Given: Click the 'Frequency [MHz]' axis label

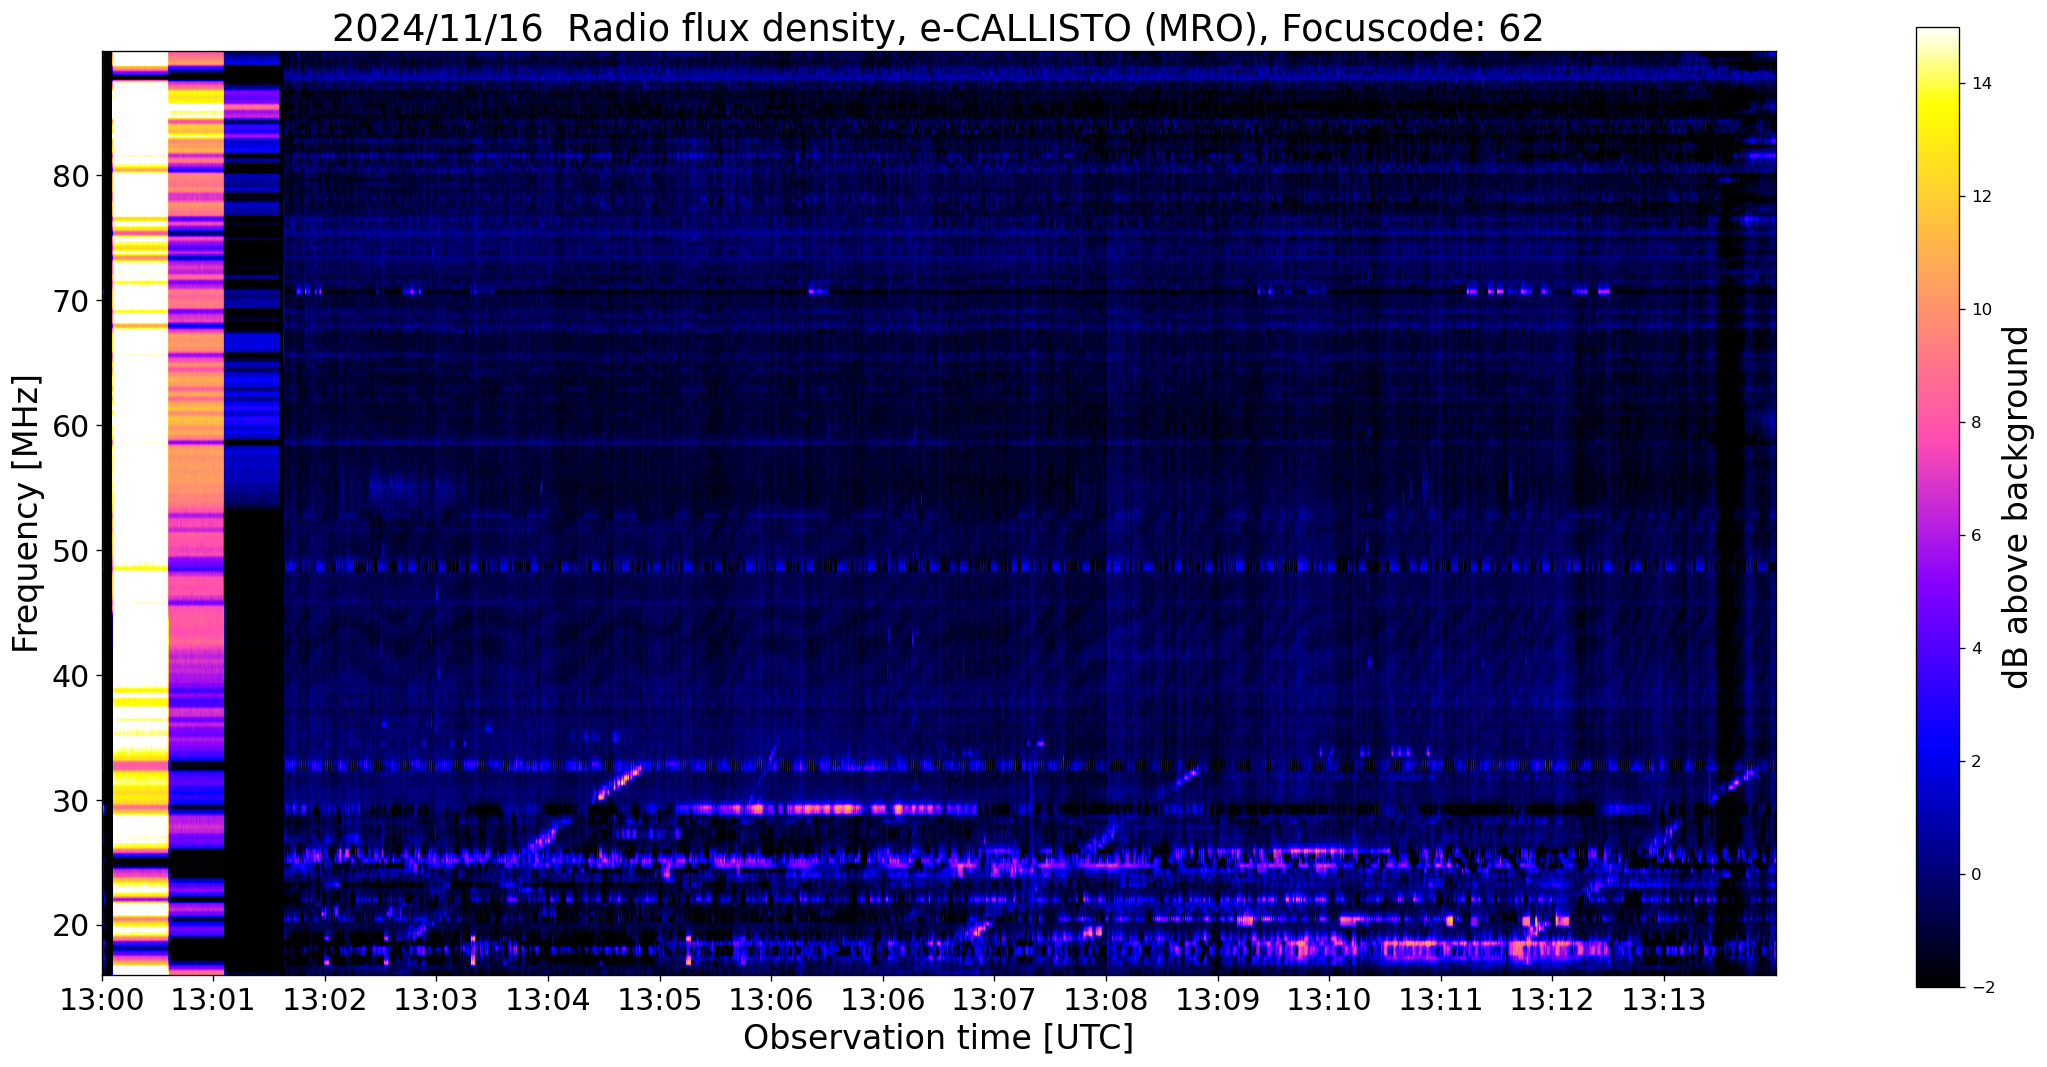Looking at the screenshot, I should click(x=26, y=514).
